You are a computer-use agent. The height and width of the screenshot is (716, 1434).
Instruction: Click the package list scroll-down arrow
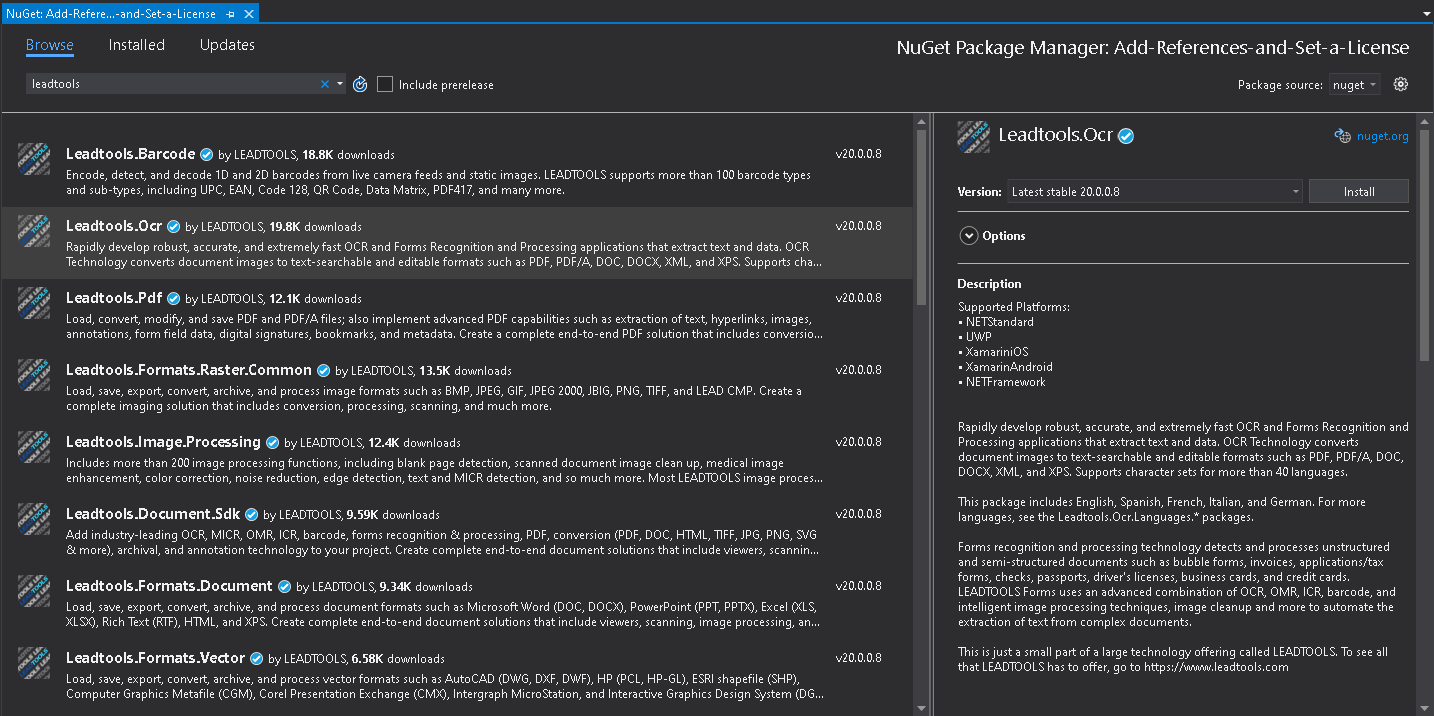point(921,709)
